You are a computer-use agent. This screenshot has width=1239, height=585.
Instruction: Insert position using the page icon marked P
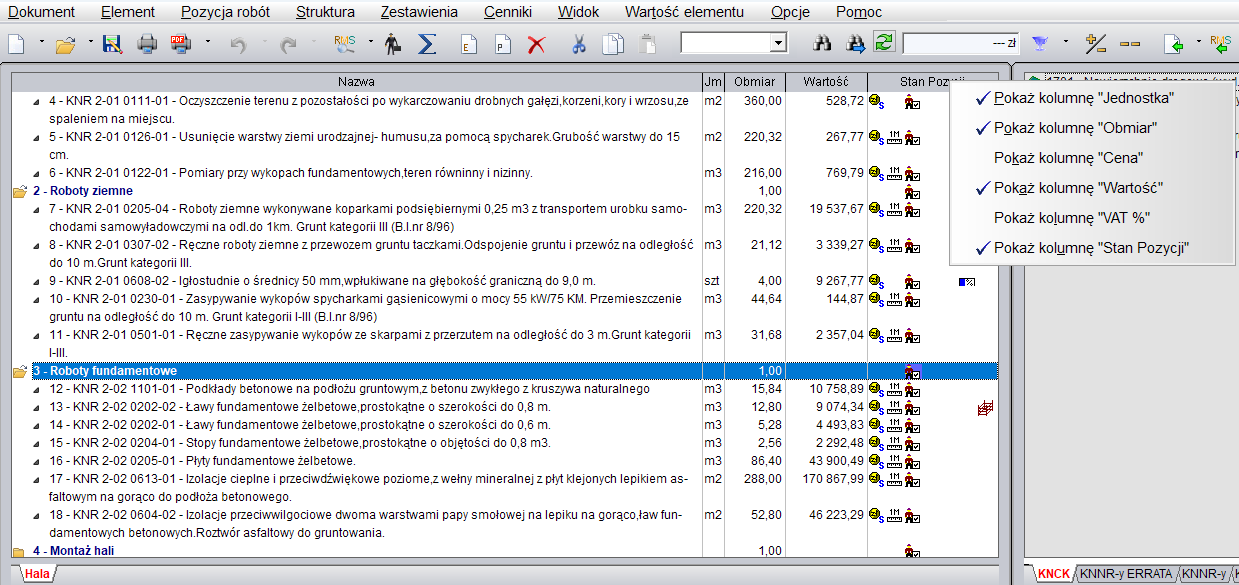click(x=501, y=44)
